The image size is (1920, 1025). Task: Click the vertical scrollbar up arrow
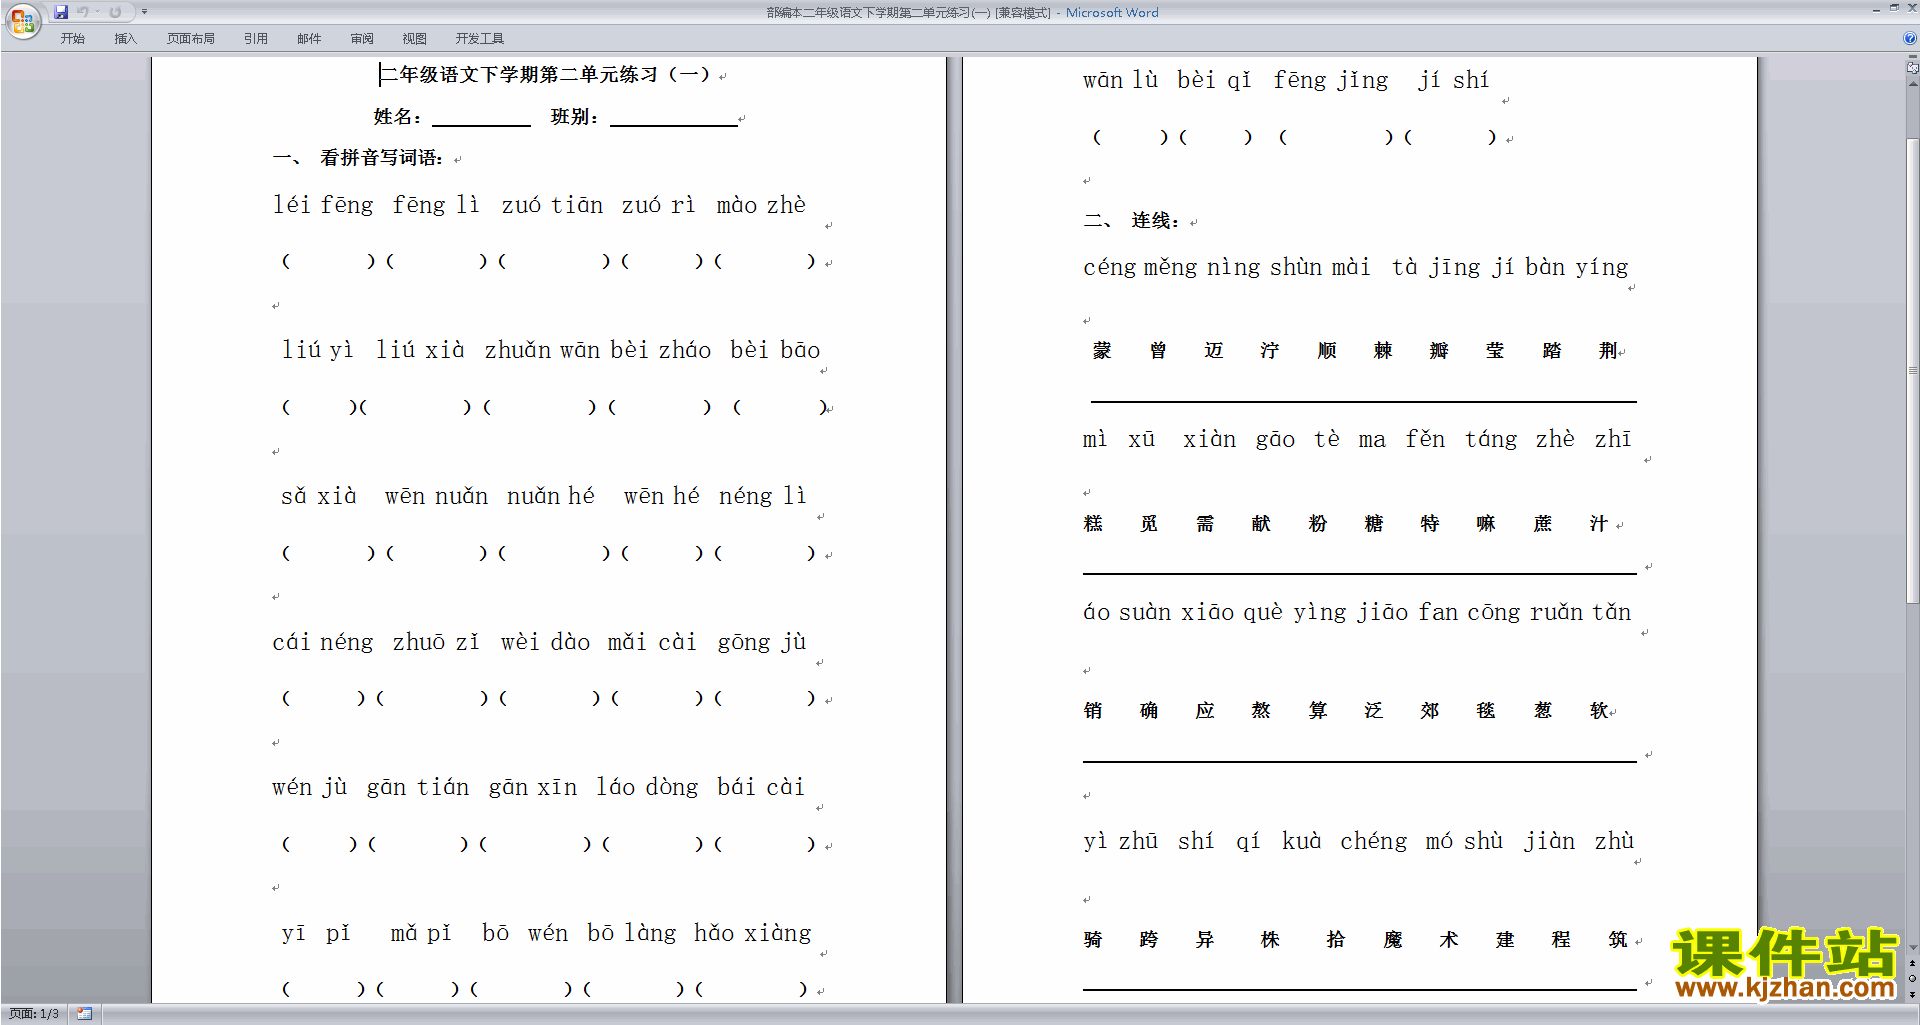pos(1912,85)
